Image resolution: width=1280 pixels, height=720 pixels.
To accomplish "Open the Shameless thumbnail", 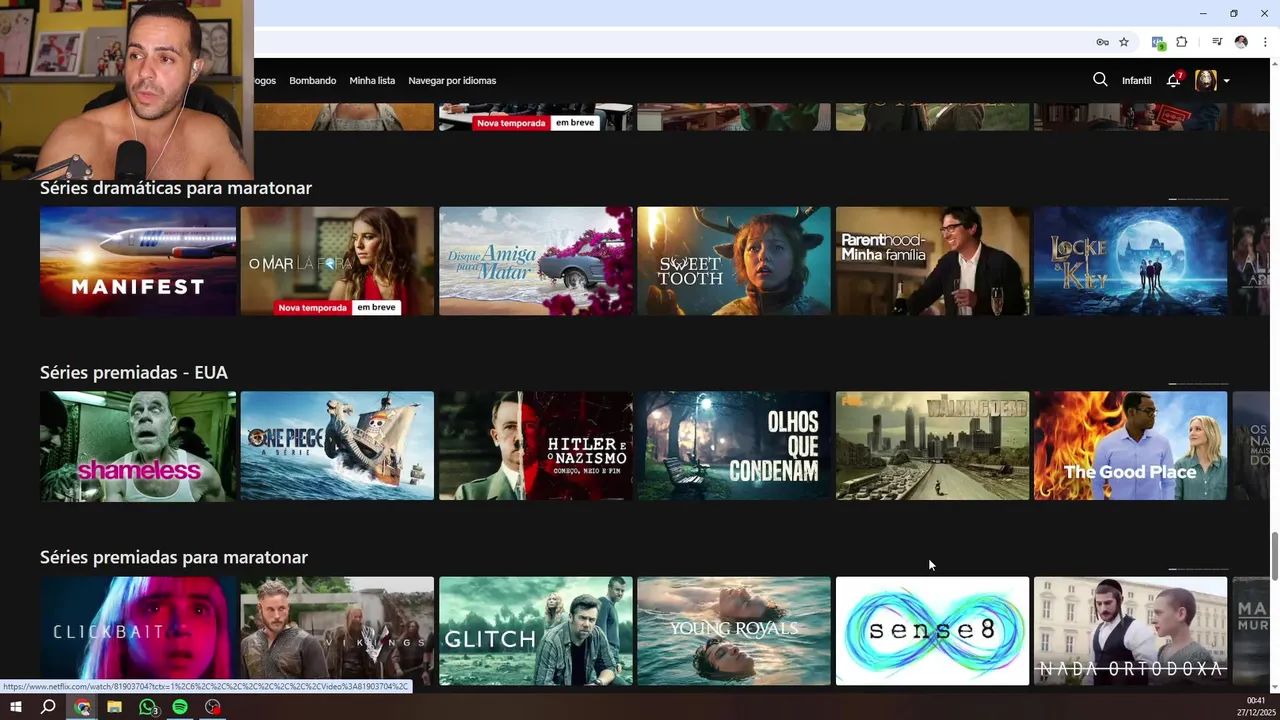I will [138, 446].
